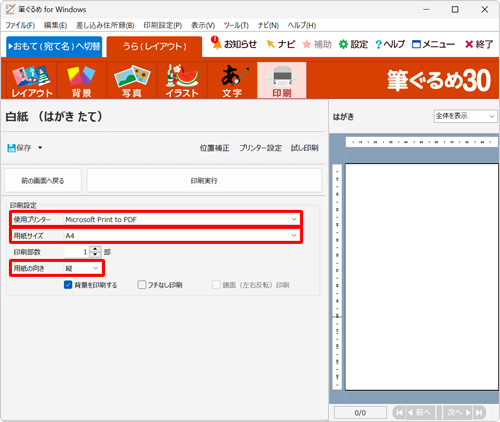Toggle 鏡面（左右反転）印刷 checkbox
This screenshot has width=500, height=422.
(x=216, y=285)
